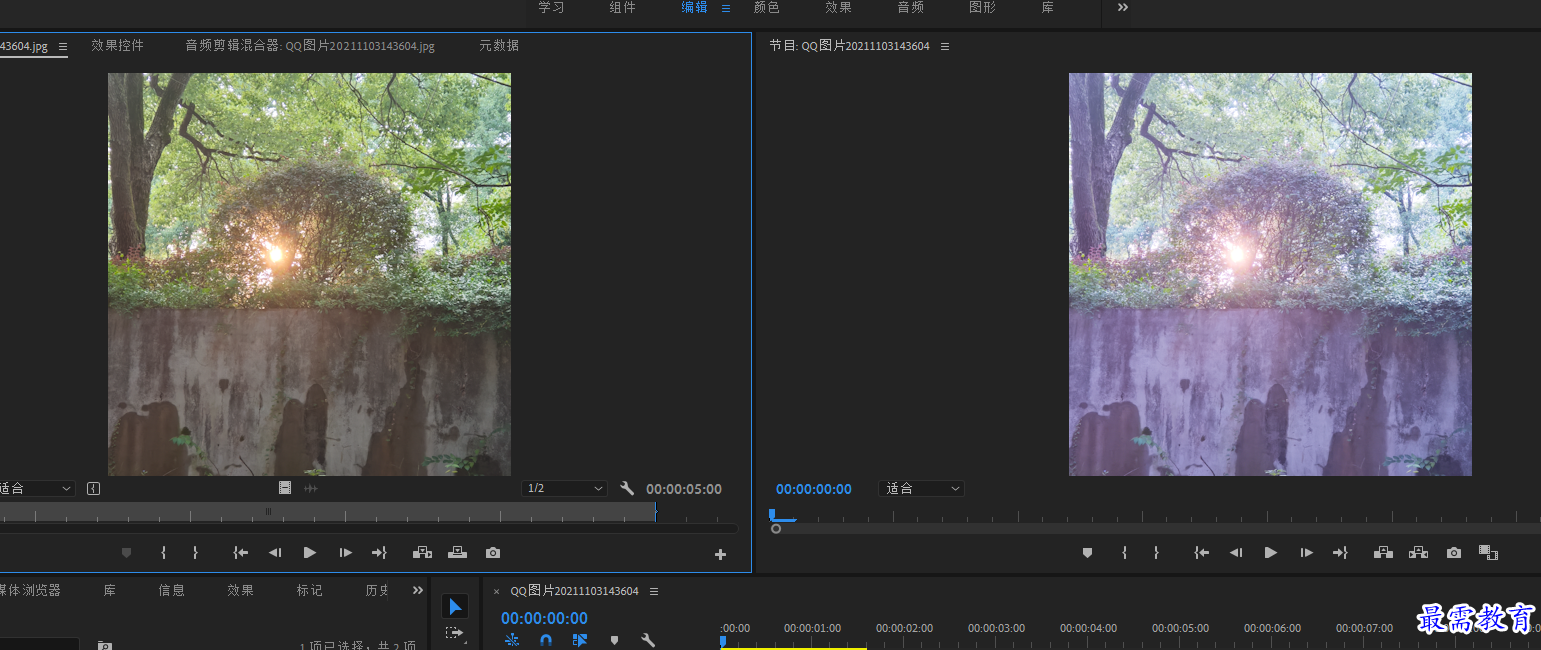Image resolution: width=1541 pixels, height=650 pixels.
Task: Toggle Comparison View in Program monitor
Action: click(x=1488, y=552)
